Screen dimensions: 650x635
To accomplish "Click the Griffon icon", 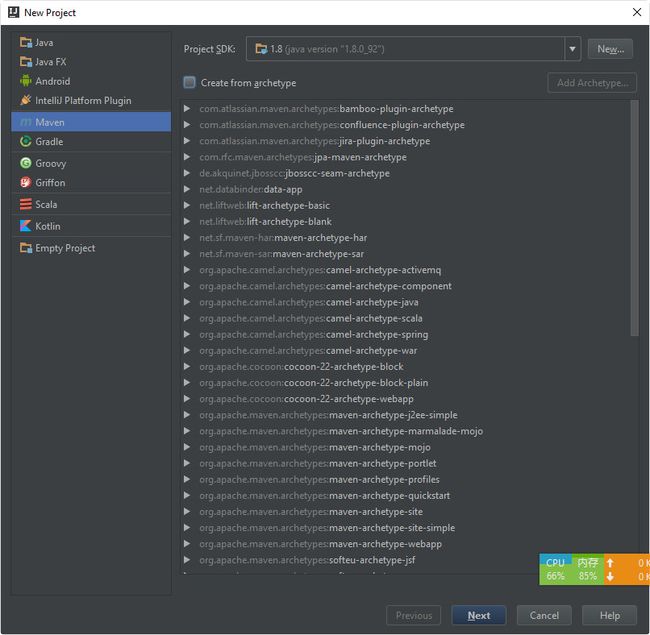I will click(26, 182).
